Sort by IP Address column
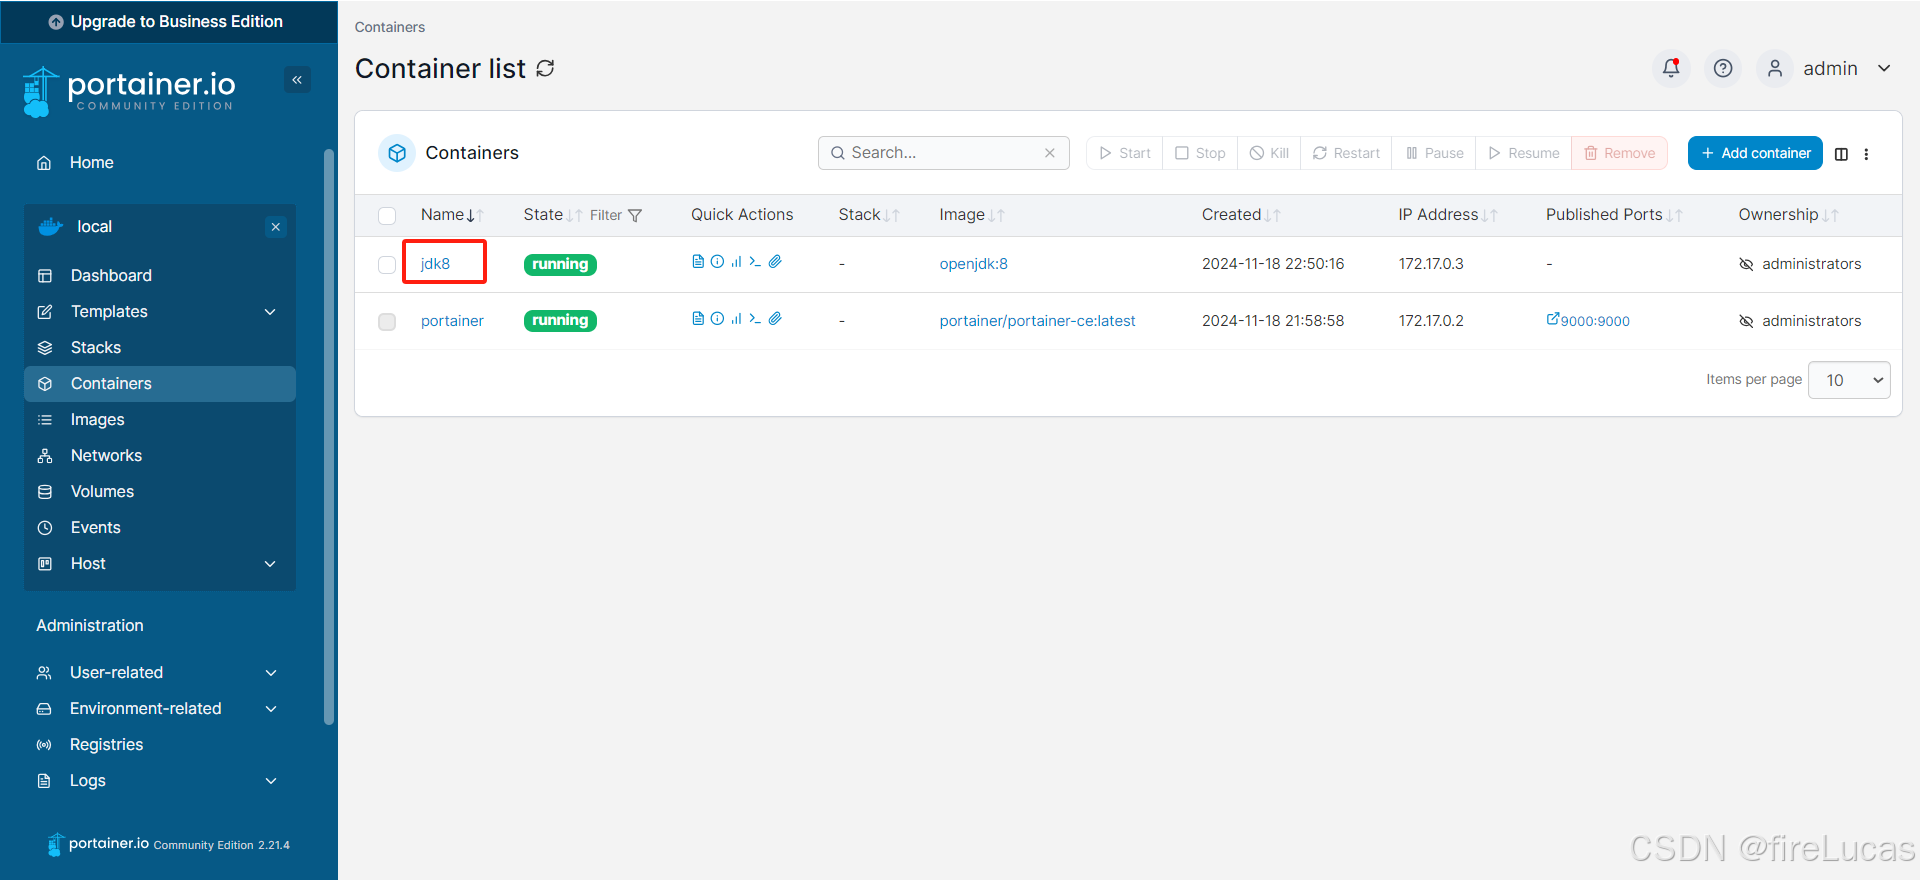The width and height of the screenshot is (1920, 880). click(x=1447, y=215)
